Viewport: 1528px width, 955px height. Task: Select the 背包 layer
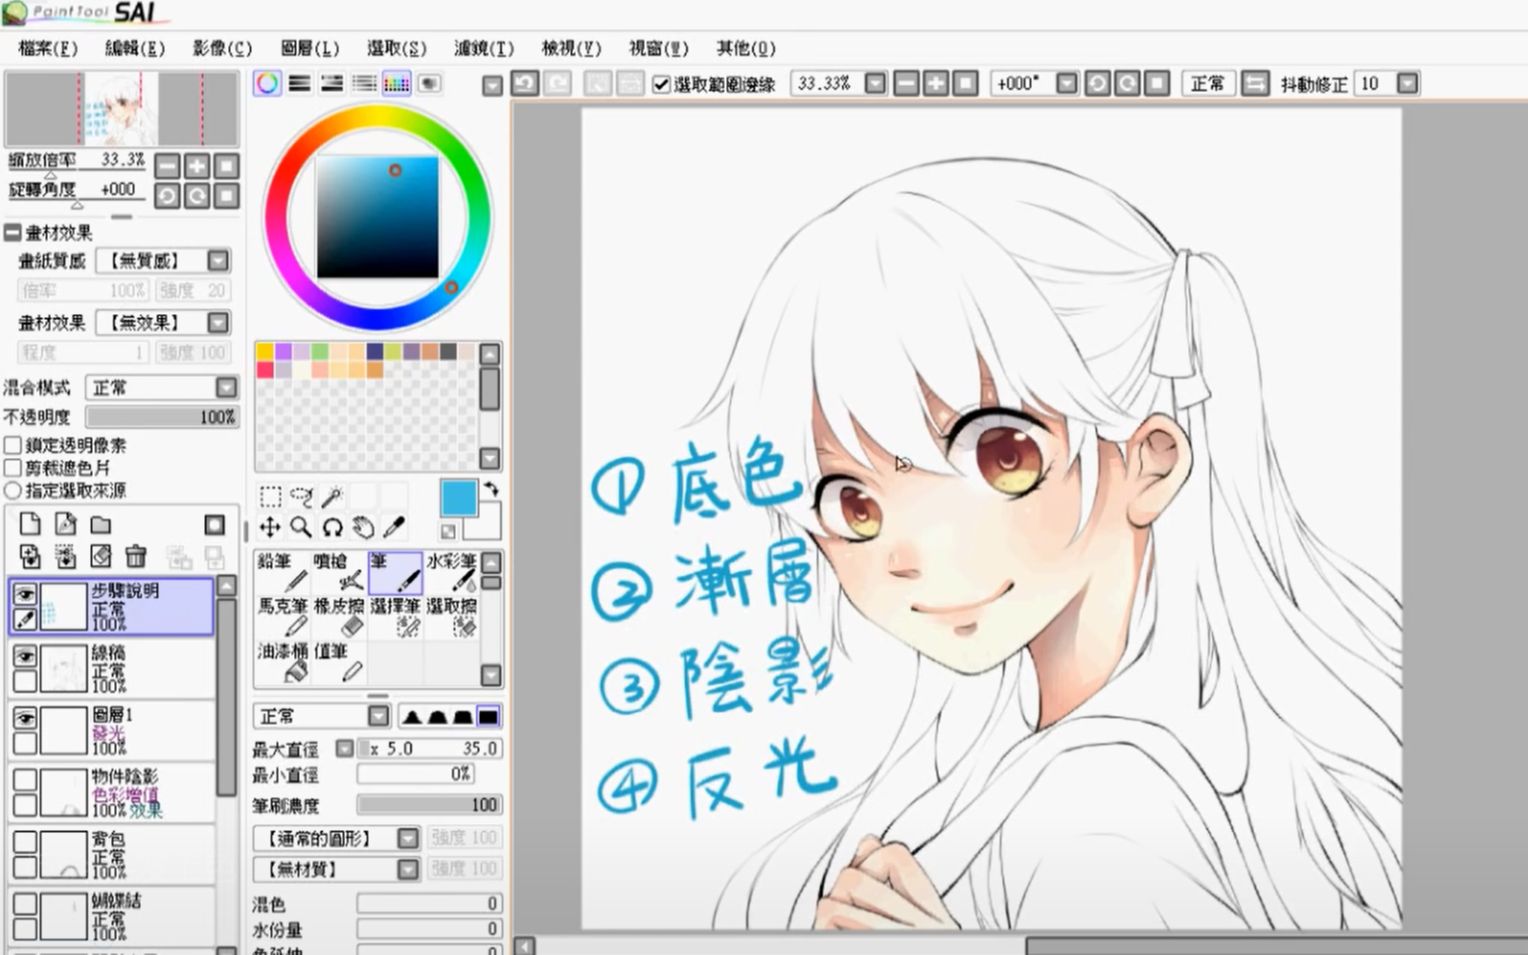pos(111,854)
